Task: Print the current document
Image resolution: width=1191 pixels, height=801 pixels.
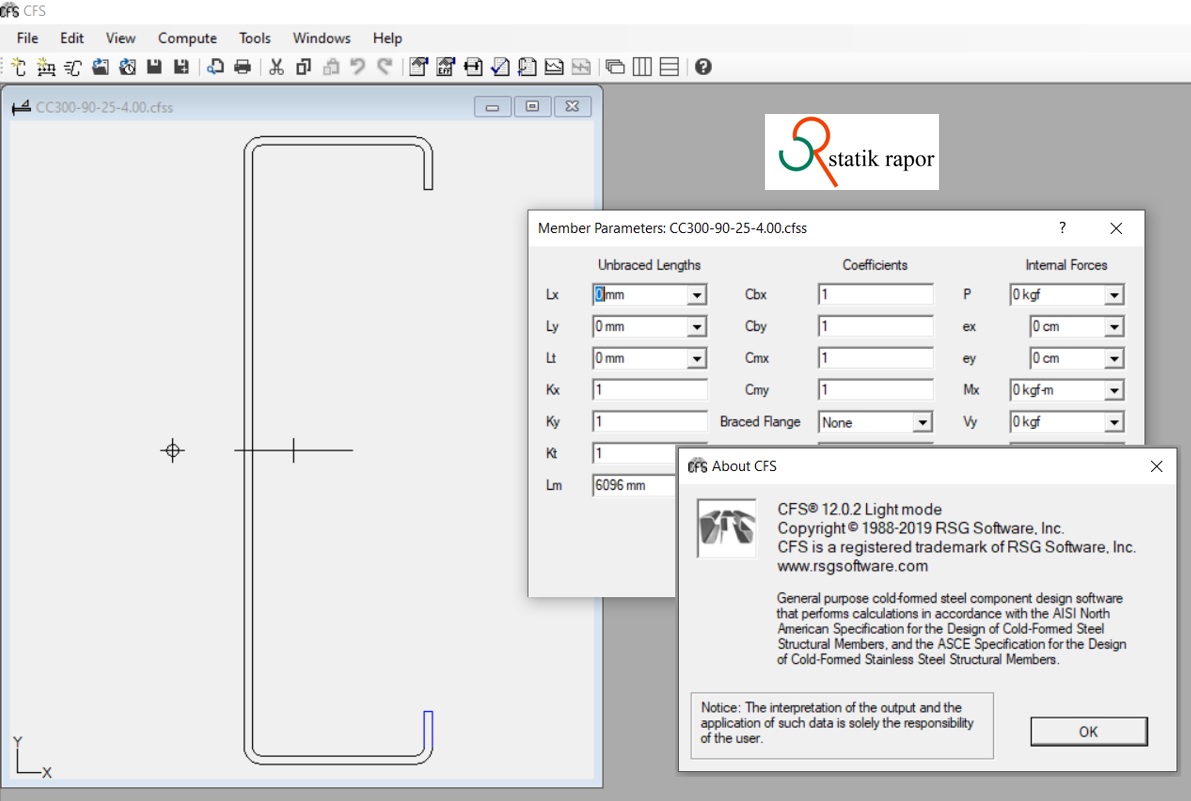Action: 243,67
